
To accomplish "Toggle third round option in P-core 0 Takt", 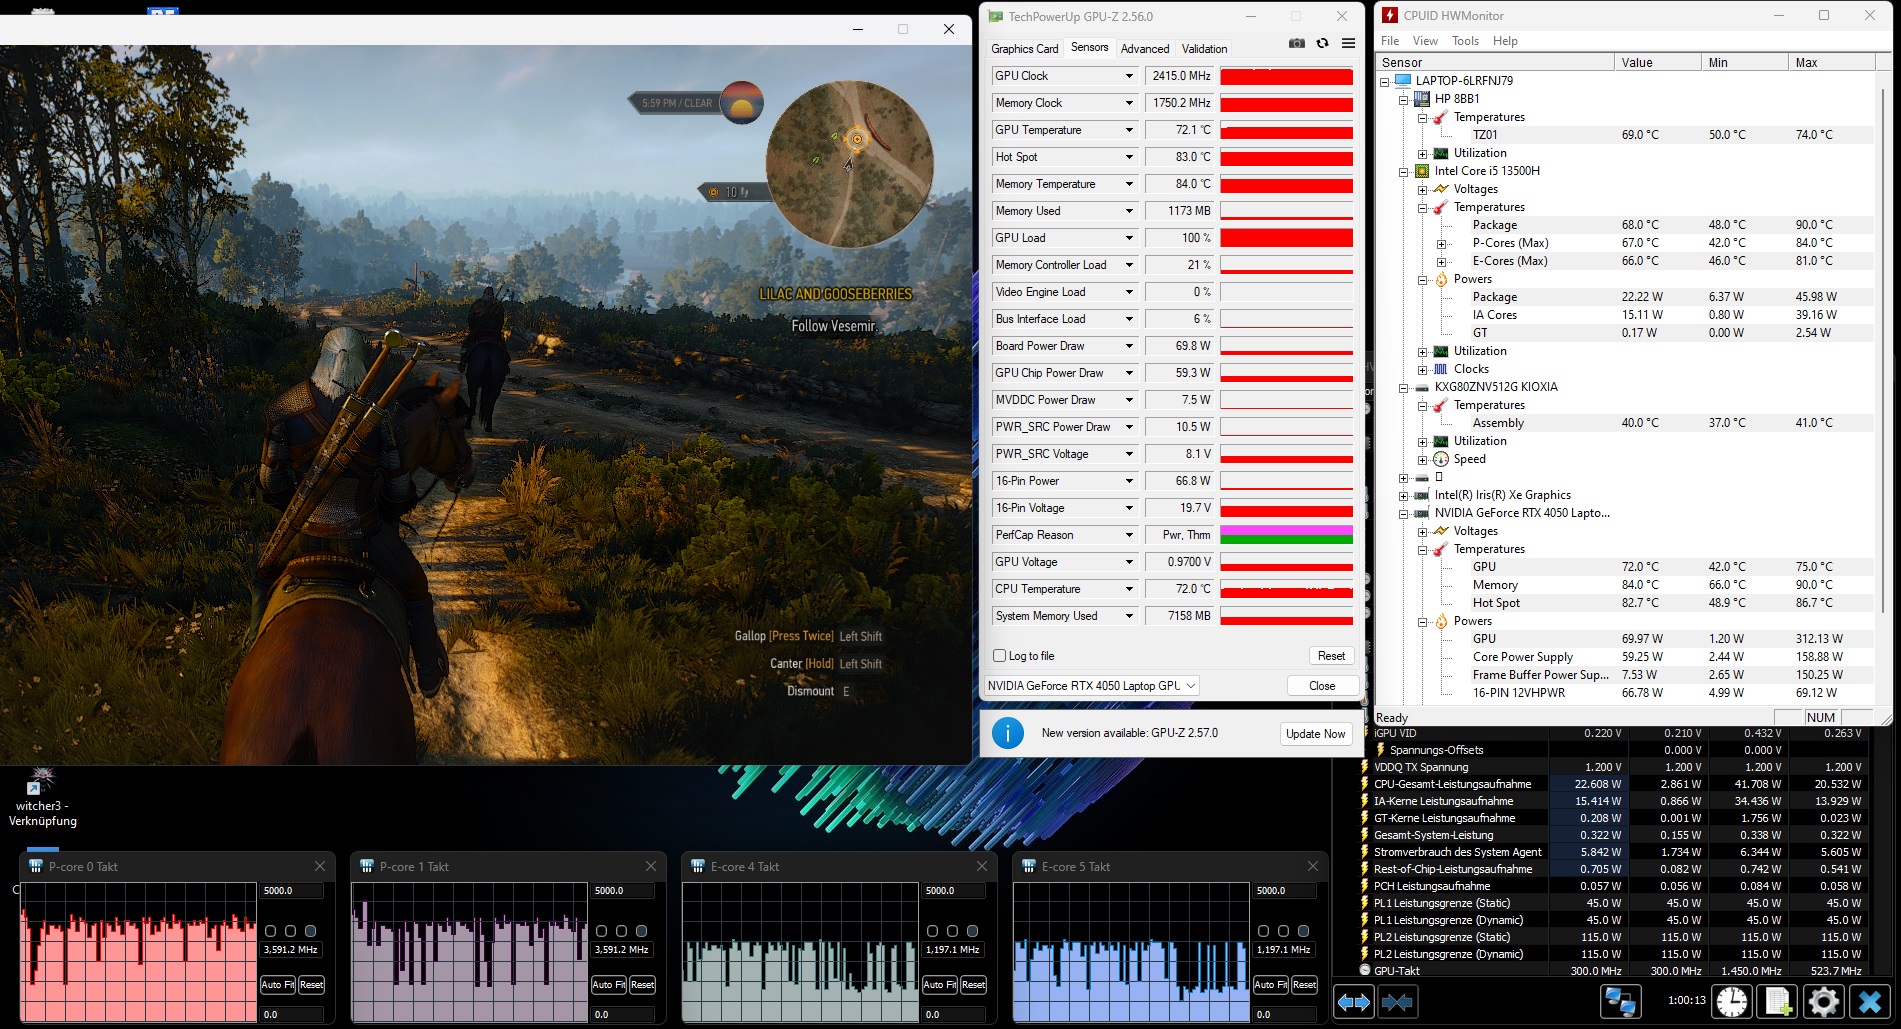I will tap(310, 931).
